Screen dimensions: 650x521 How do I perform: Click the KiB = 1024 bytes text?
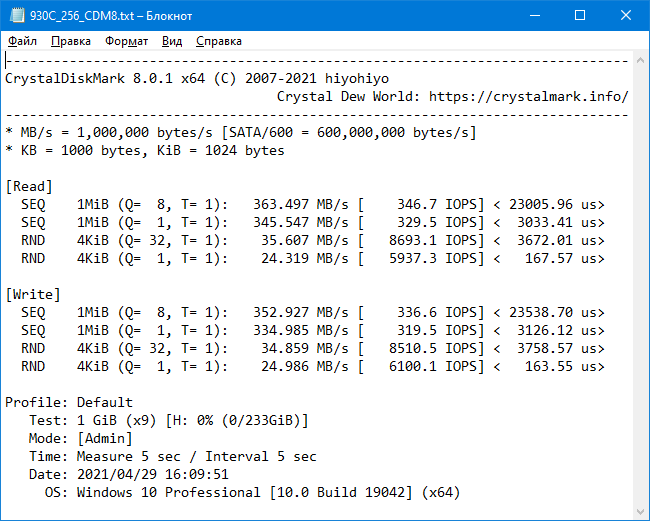(221, 150)
